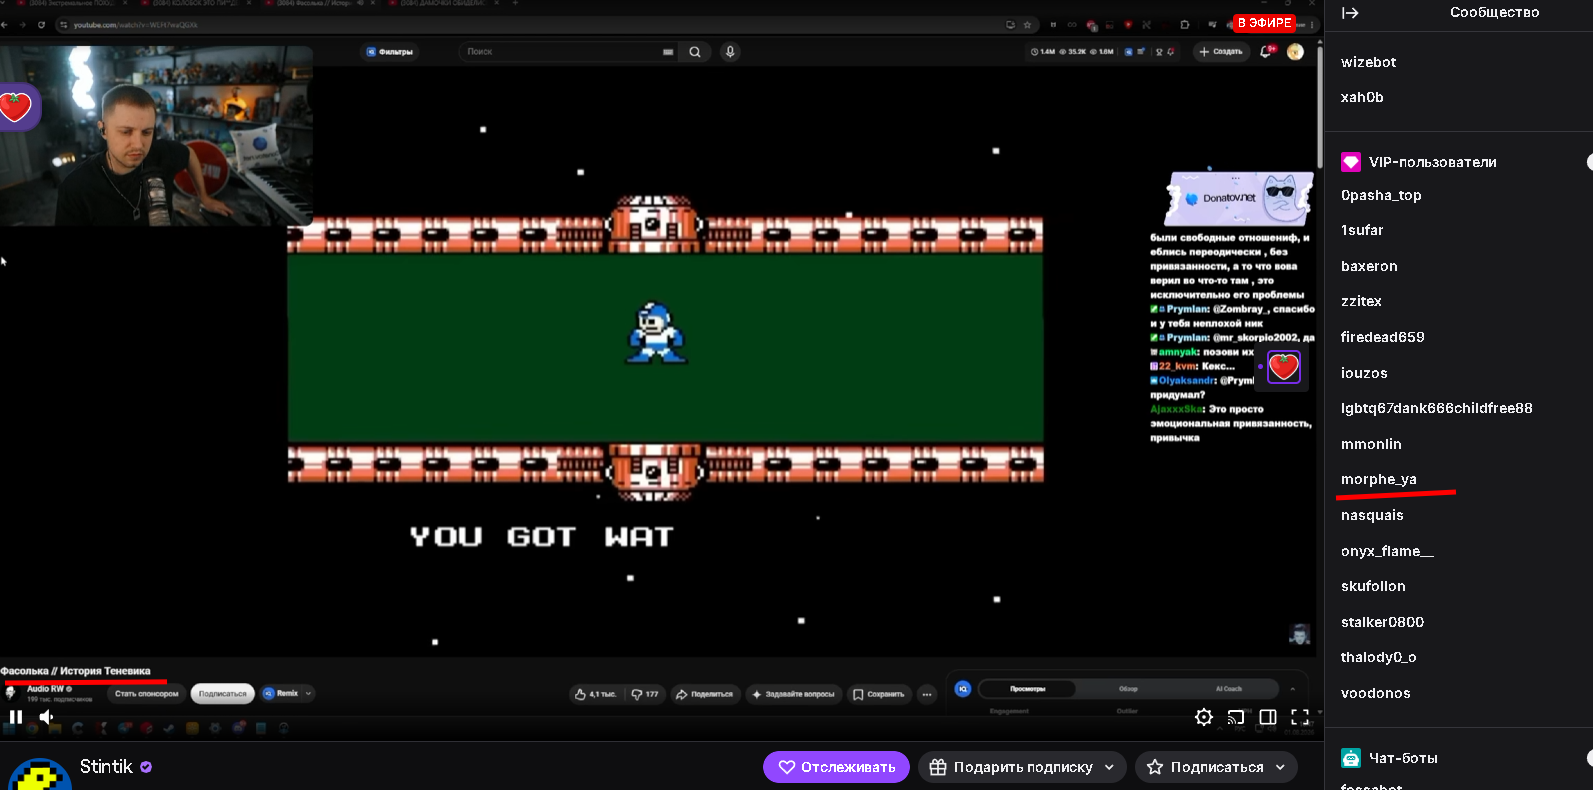This screenshot has width=1593, height=790.
Task: Click the VIP-пользователи diamond badge icon
Action: tap(1351, 162)
